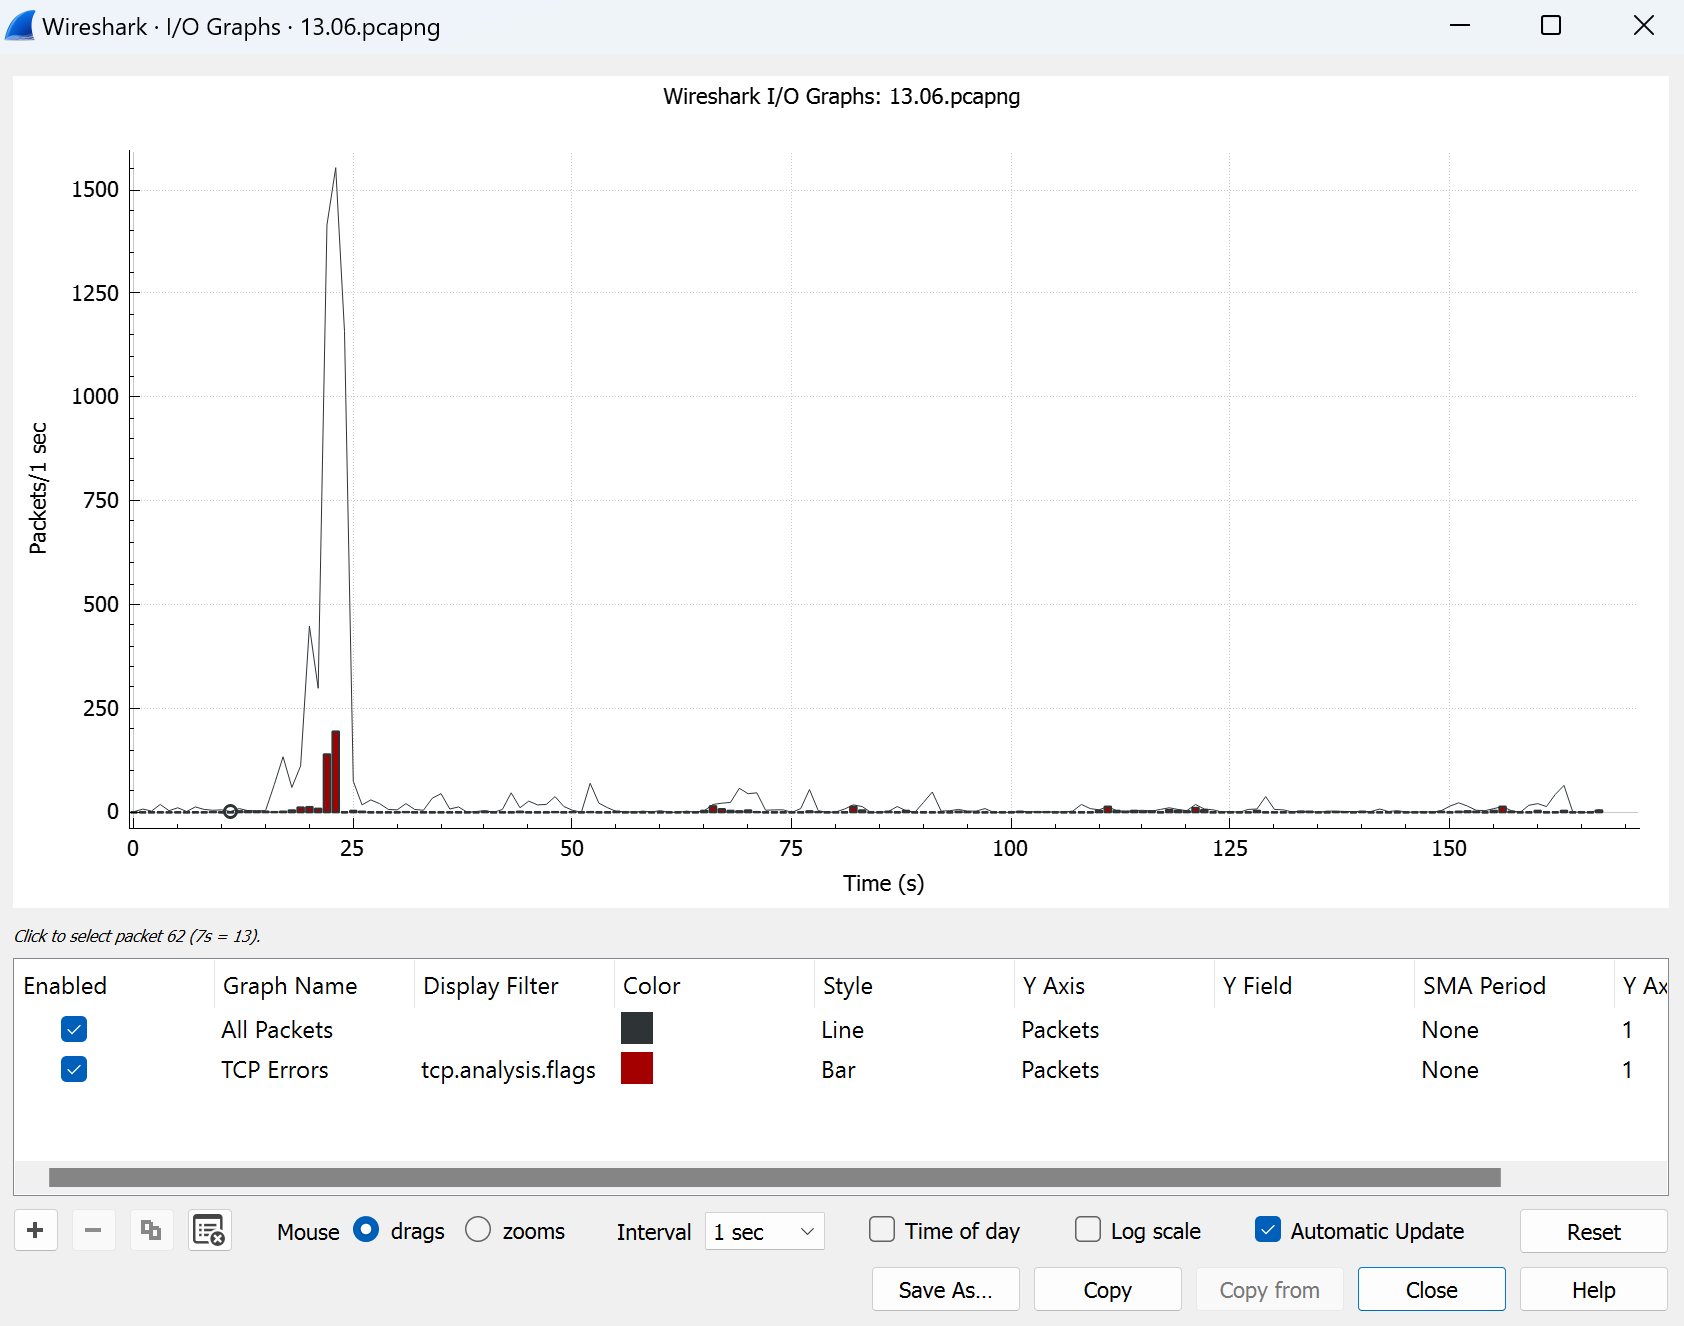Open the Interval dropdown set to 1 sec

coord(765,1231)
